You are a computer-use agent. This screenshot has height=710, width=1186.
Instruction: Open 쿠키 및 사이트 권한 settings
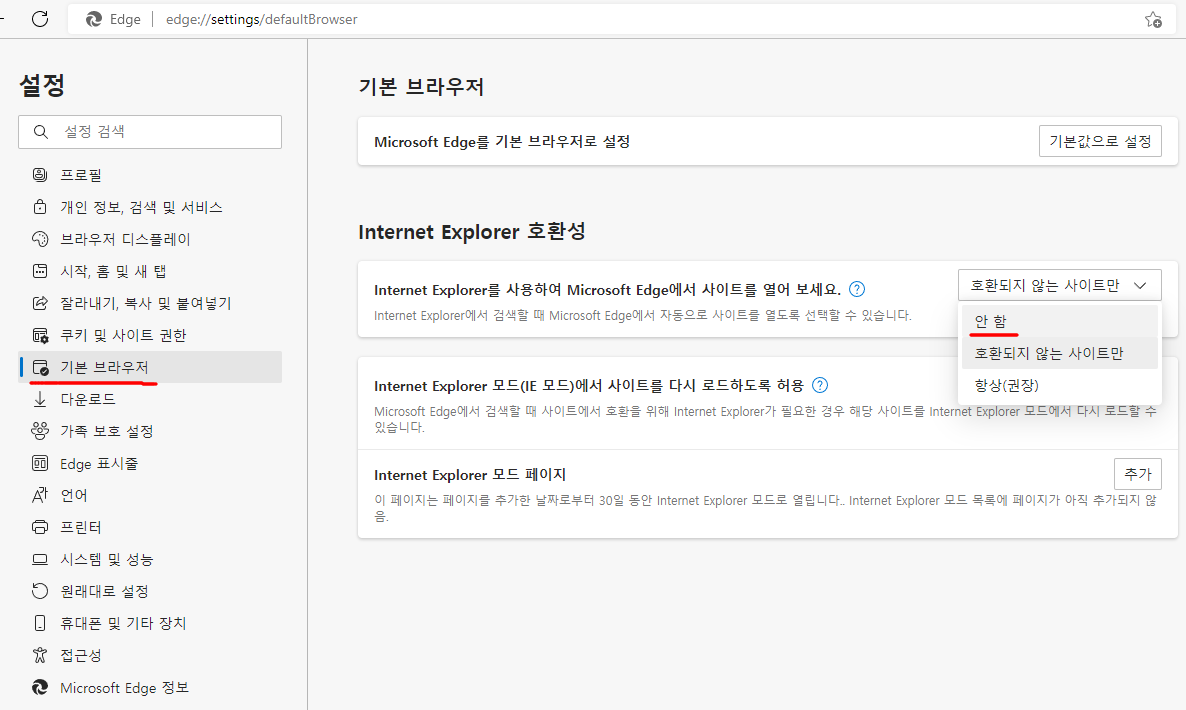(150, 335)
